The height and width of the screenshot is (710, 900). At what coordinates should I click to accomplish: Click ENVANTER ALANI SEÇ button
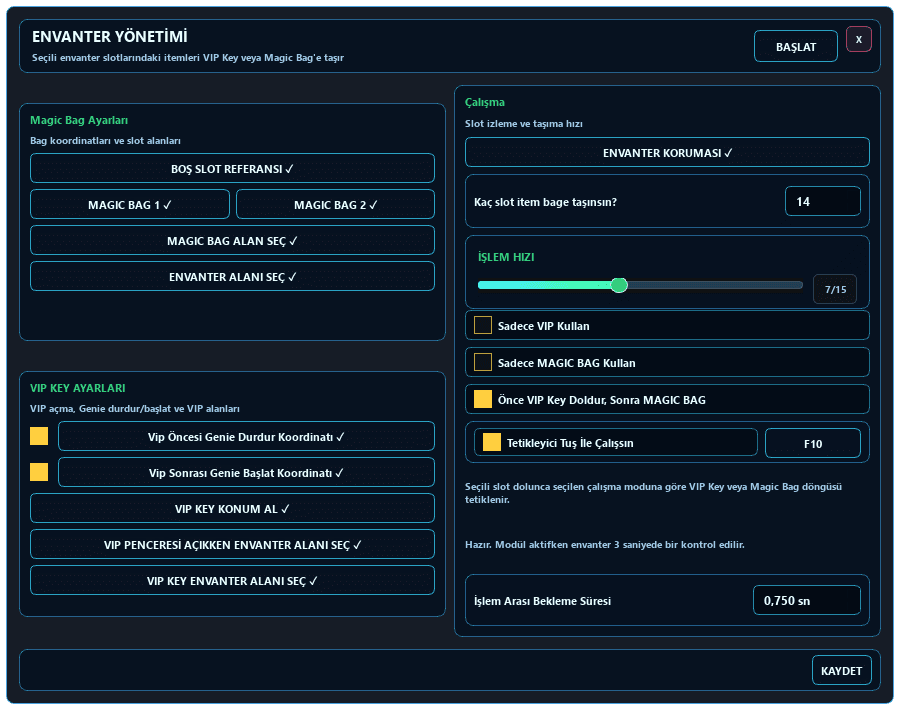[232, 277]
